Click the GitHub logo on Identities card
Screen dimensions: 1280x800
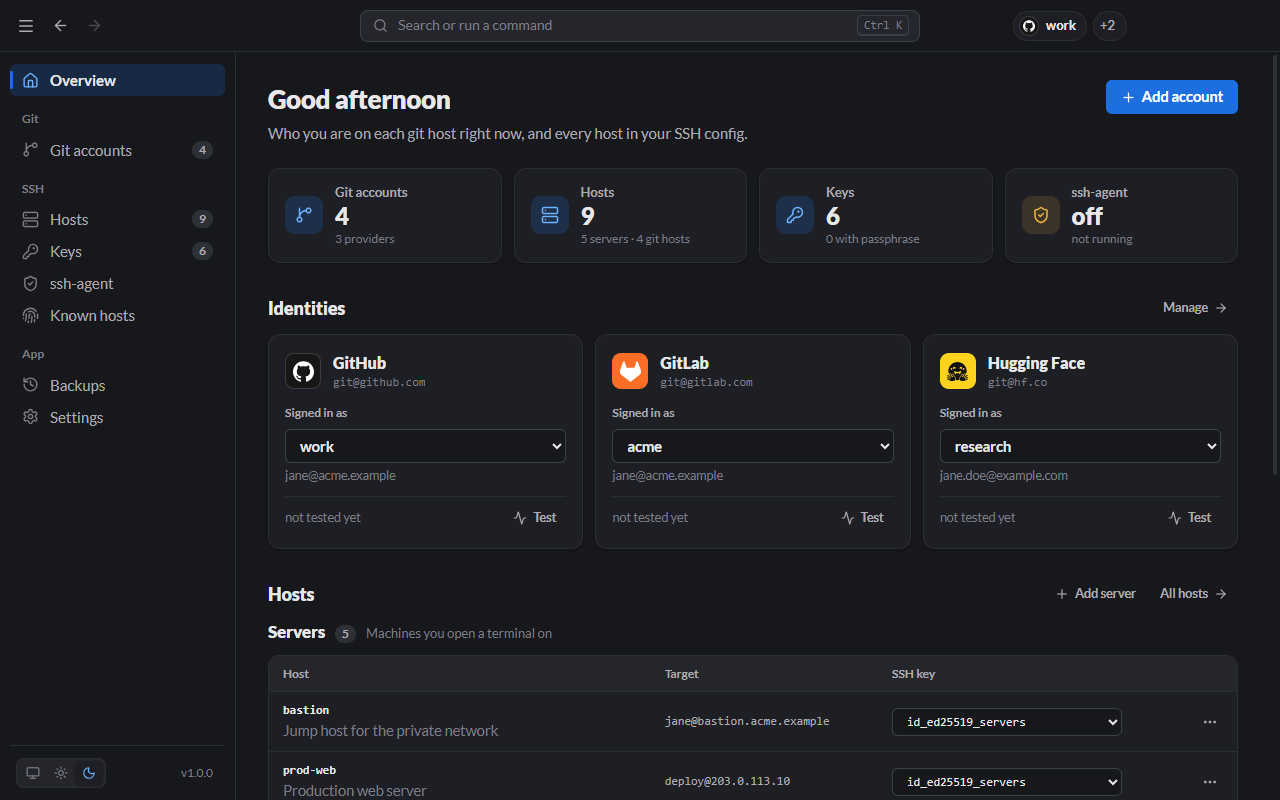(303, 371)
